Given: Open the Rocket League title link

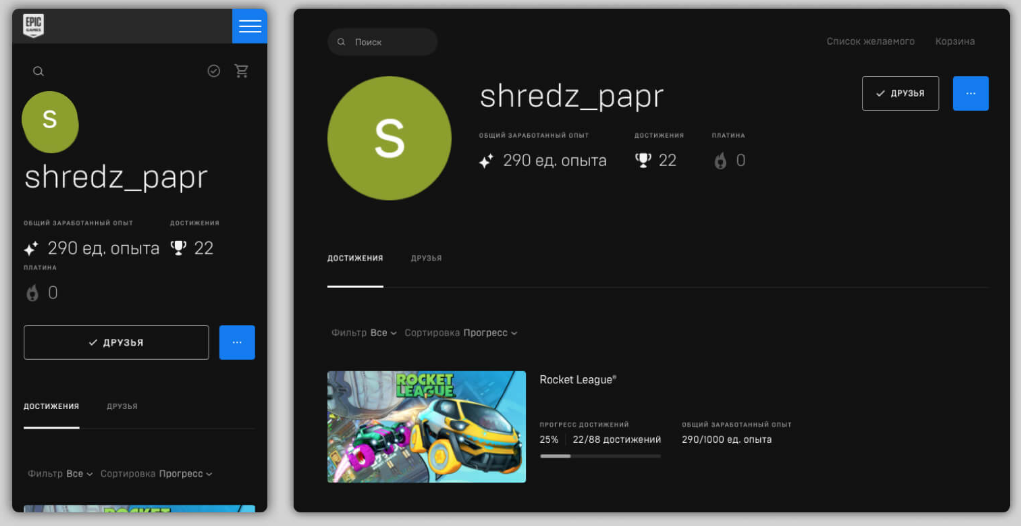Looking at the screenshot, I should (x=578, y=380).
